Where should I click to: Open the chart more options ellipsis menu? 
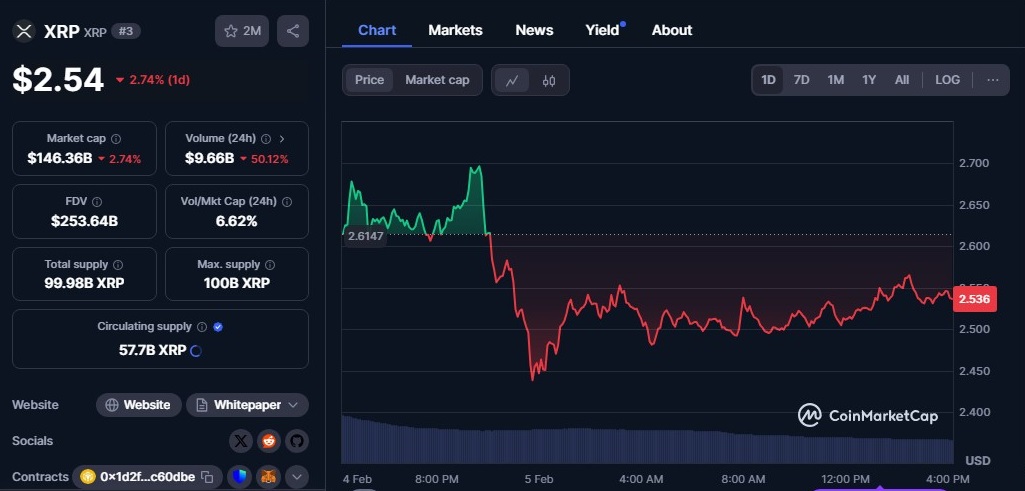tap(992, 80)
